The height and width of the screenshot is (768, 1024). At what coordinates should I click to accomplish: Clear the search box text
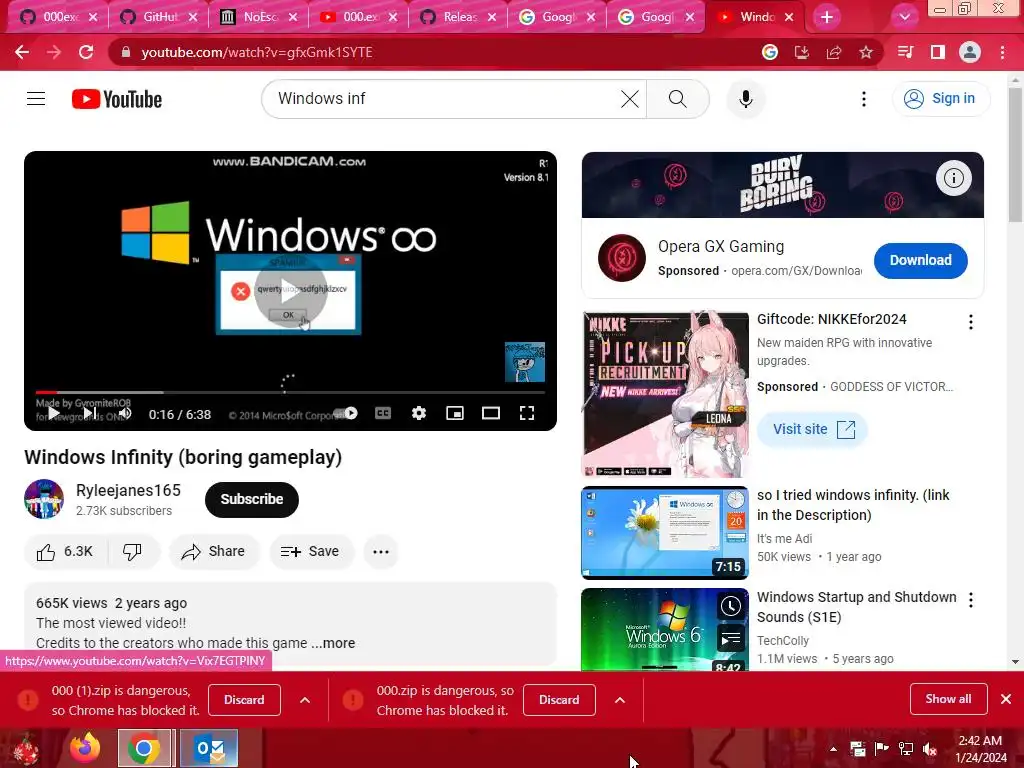[630, 99]
